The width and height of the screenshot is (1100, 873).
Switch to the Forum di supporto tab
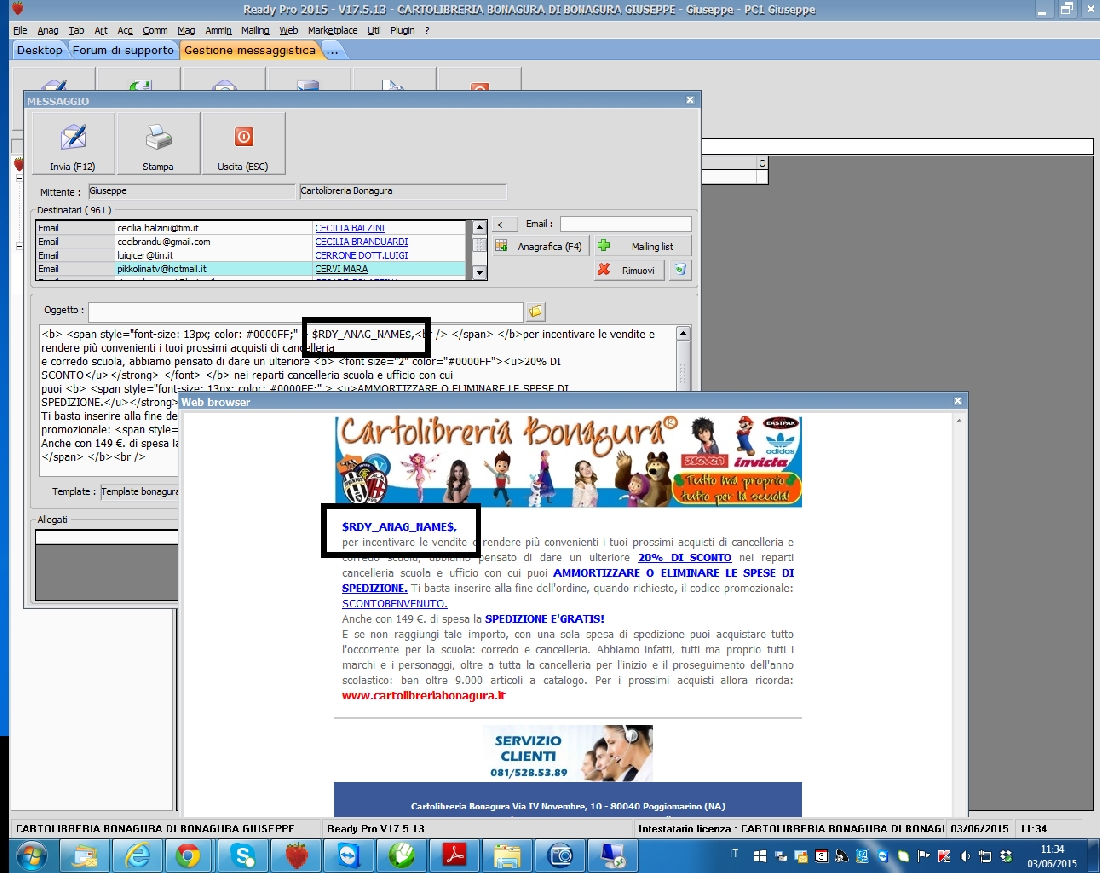tap(123, 51)
